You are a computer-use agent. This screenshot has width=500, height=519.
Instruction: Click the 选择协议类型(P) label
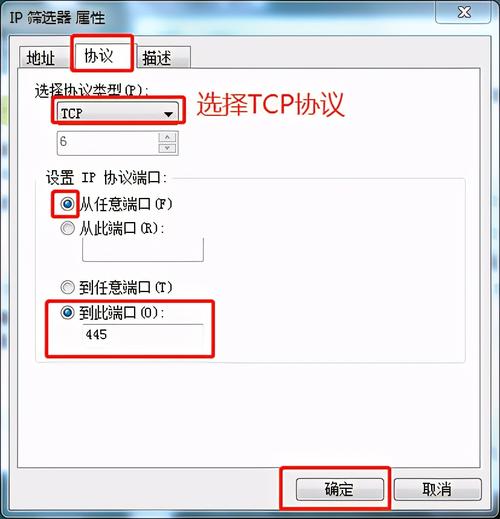point(91,90)
